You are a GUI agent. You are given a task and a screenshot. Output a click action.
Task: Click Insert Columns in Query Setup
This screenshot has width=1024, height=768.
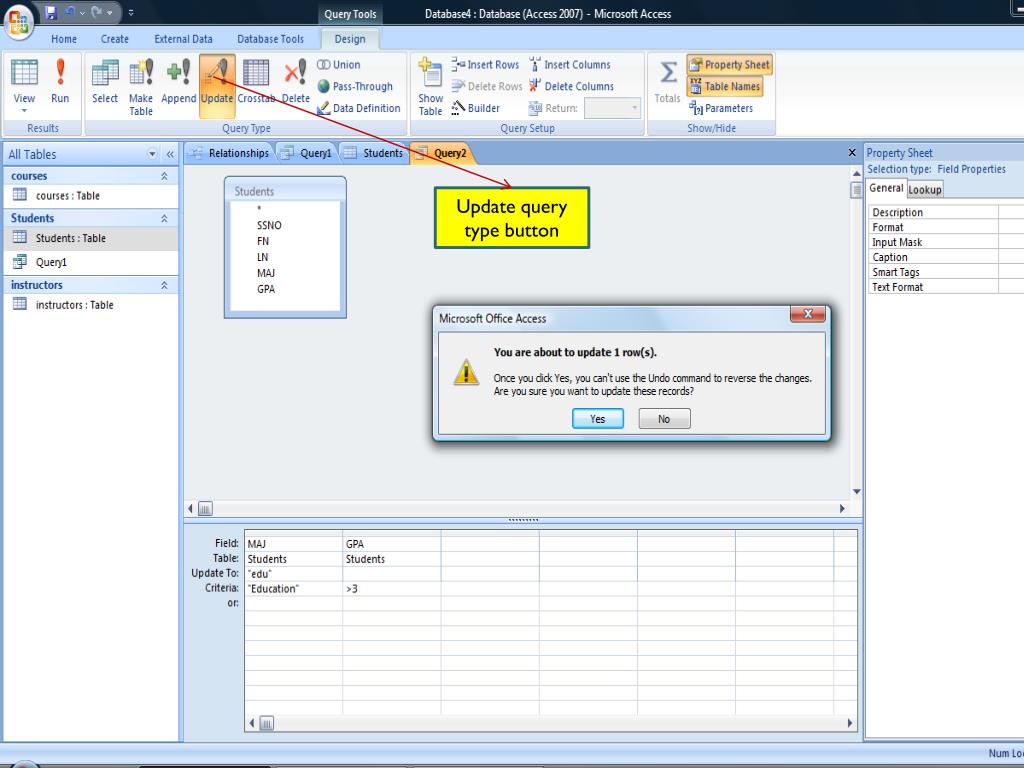pos(569,65)
